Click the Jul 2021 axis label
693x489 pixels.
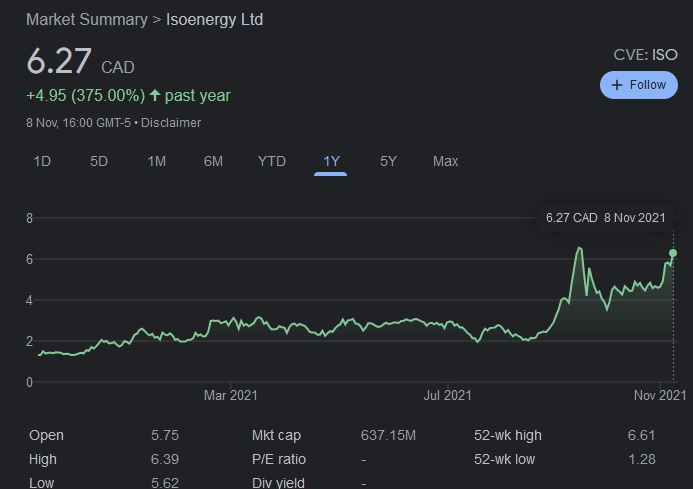[447, 395]
